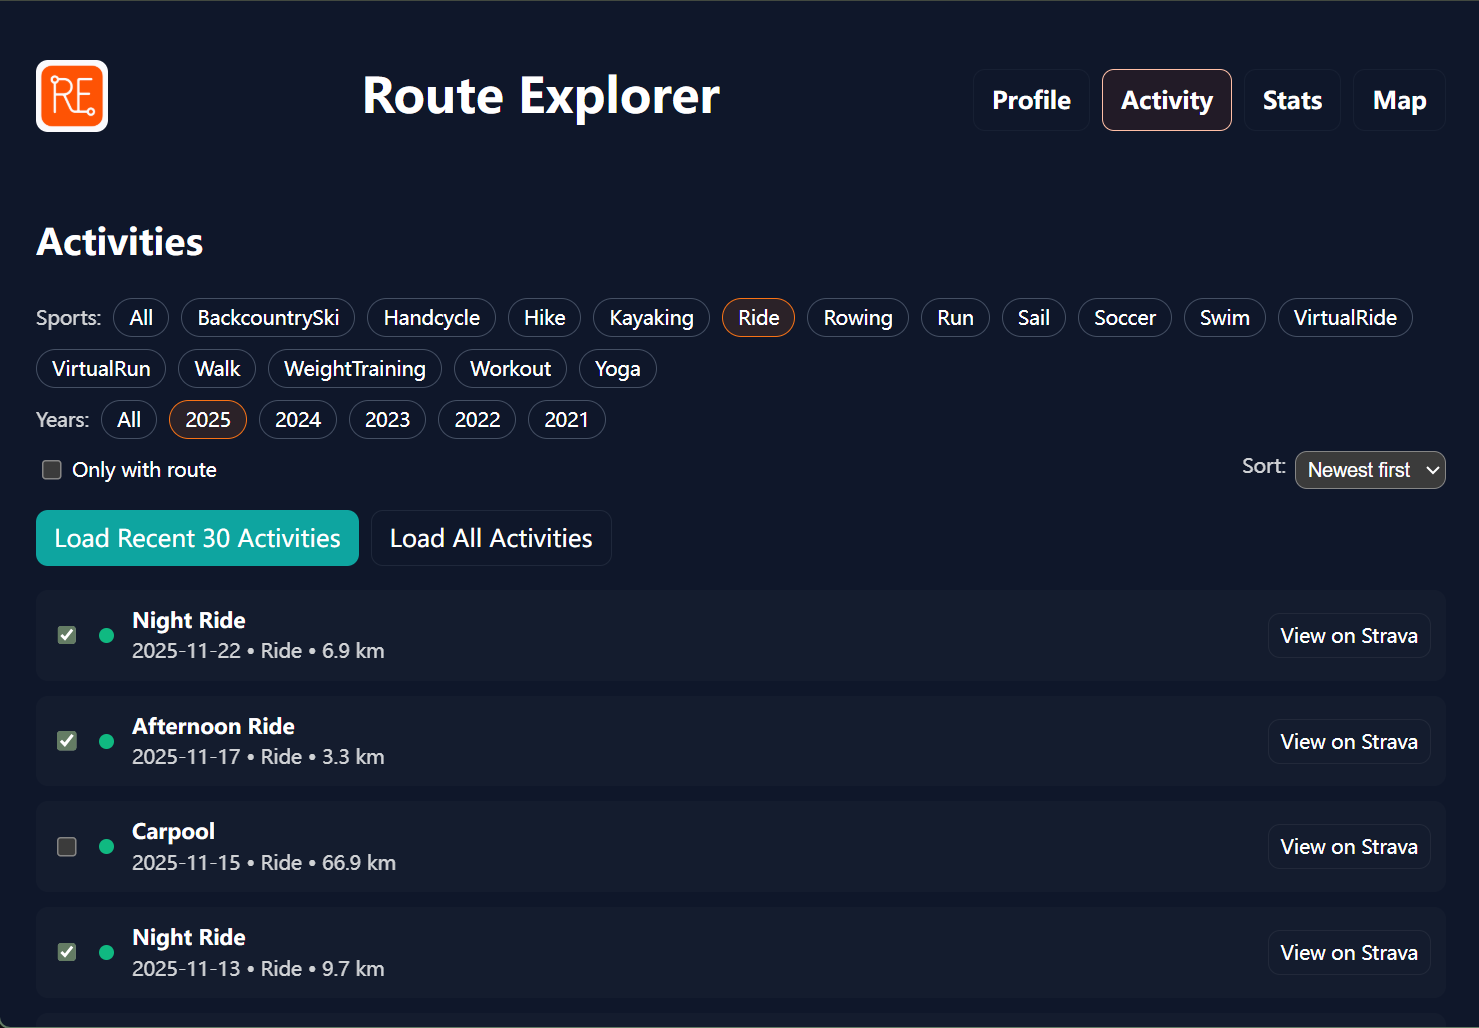Viewport: 1479px width, 1028px height.
Task: Filter by year 2022
Action: point(477,420)
